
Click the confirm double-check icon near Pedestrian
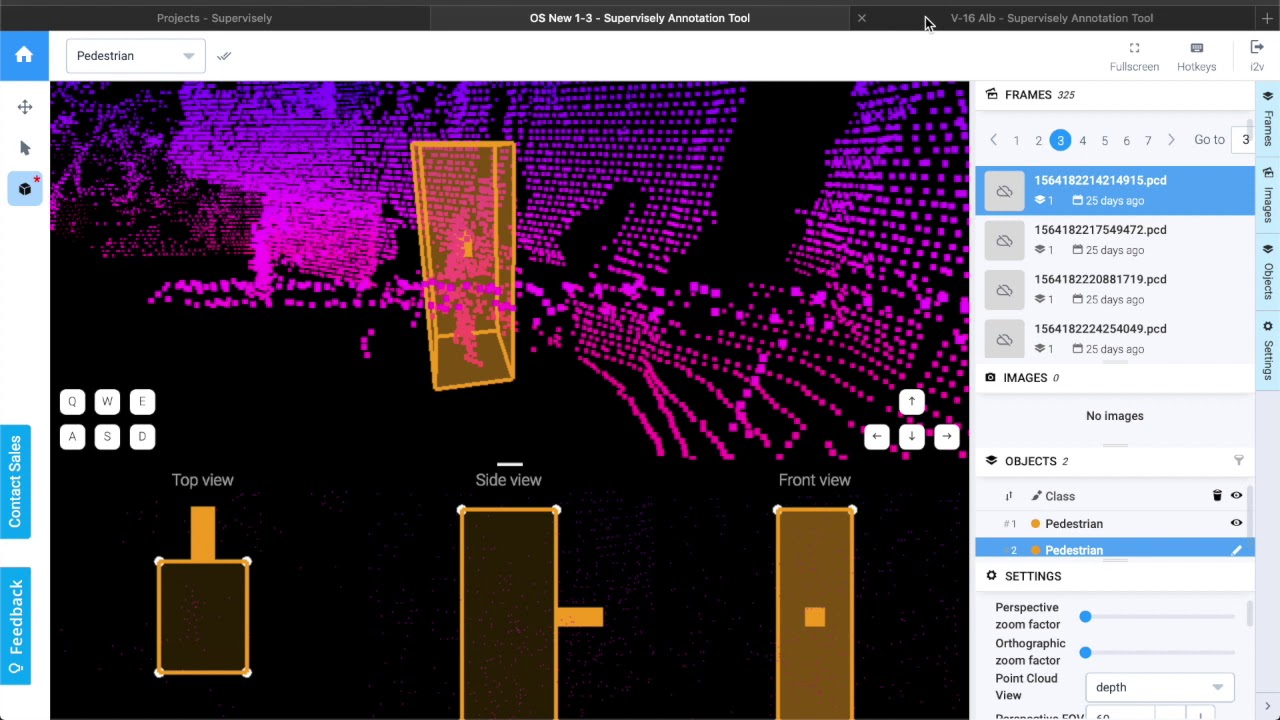[x=224, y=56]
